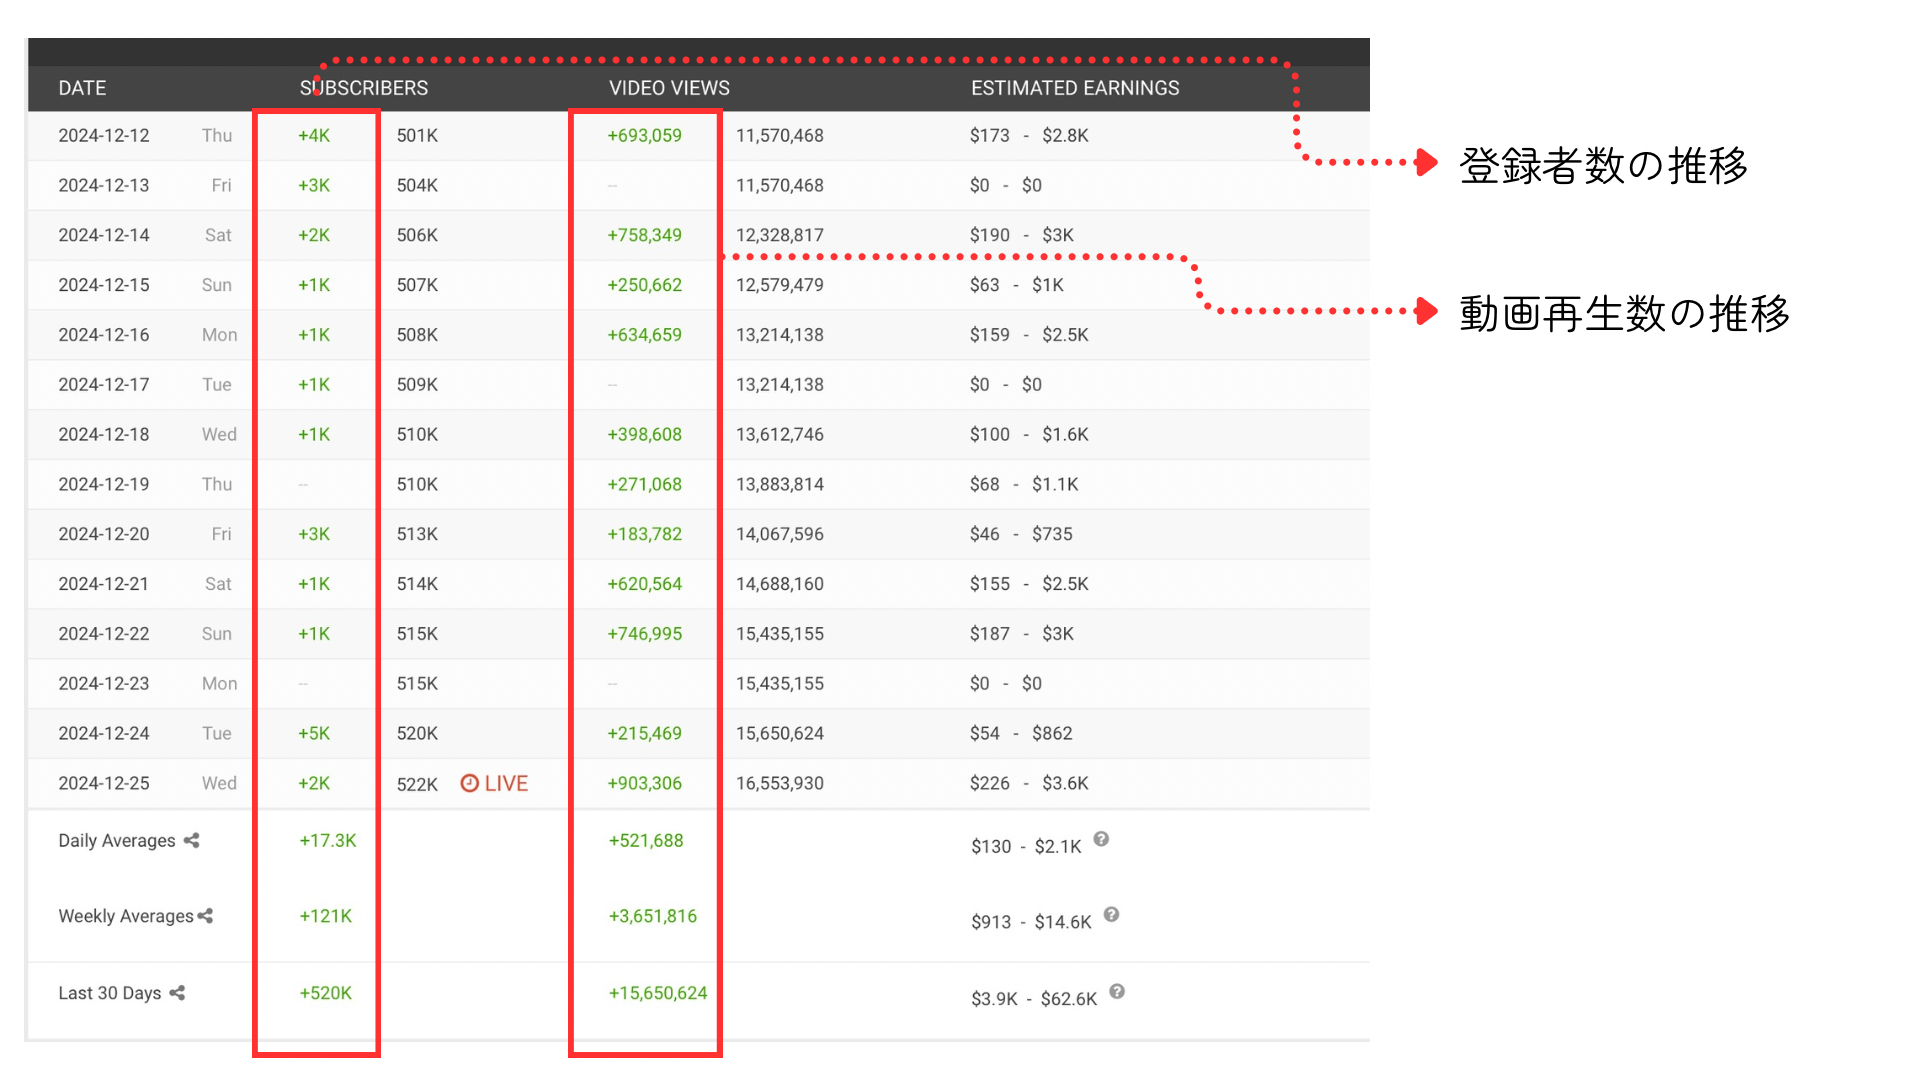Click share icon next to Last 30 Days
Image resolution: width=1920 pixels, height=1080 pixels.
coord(177,993)
